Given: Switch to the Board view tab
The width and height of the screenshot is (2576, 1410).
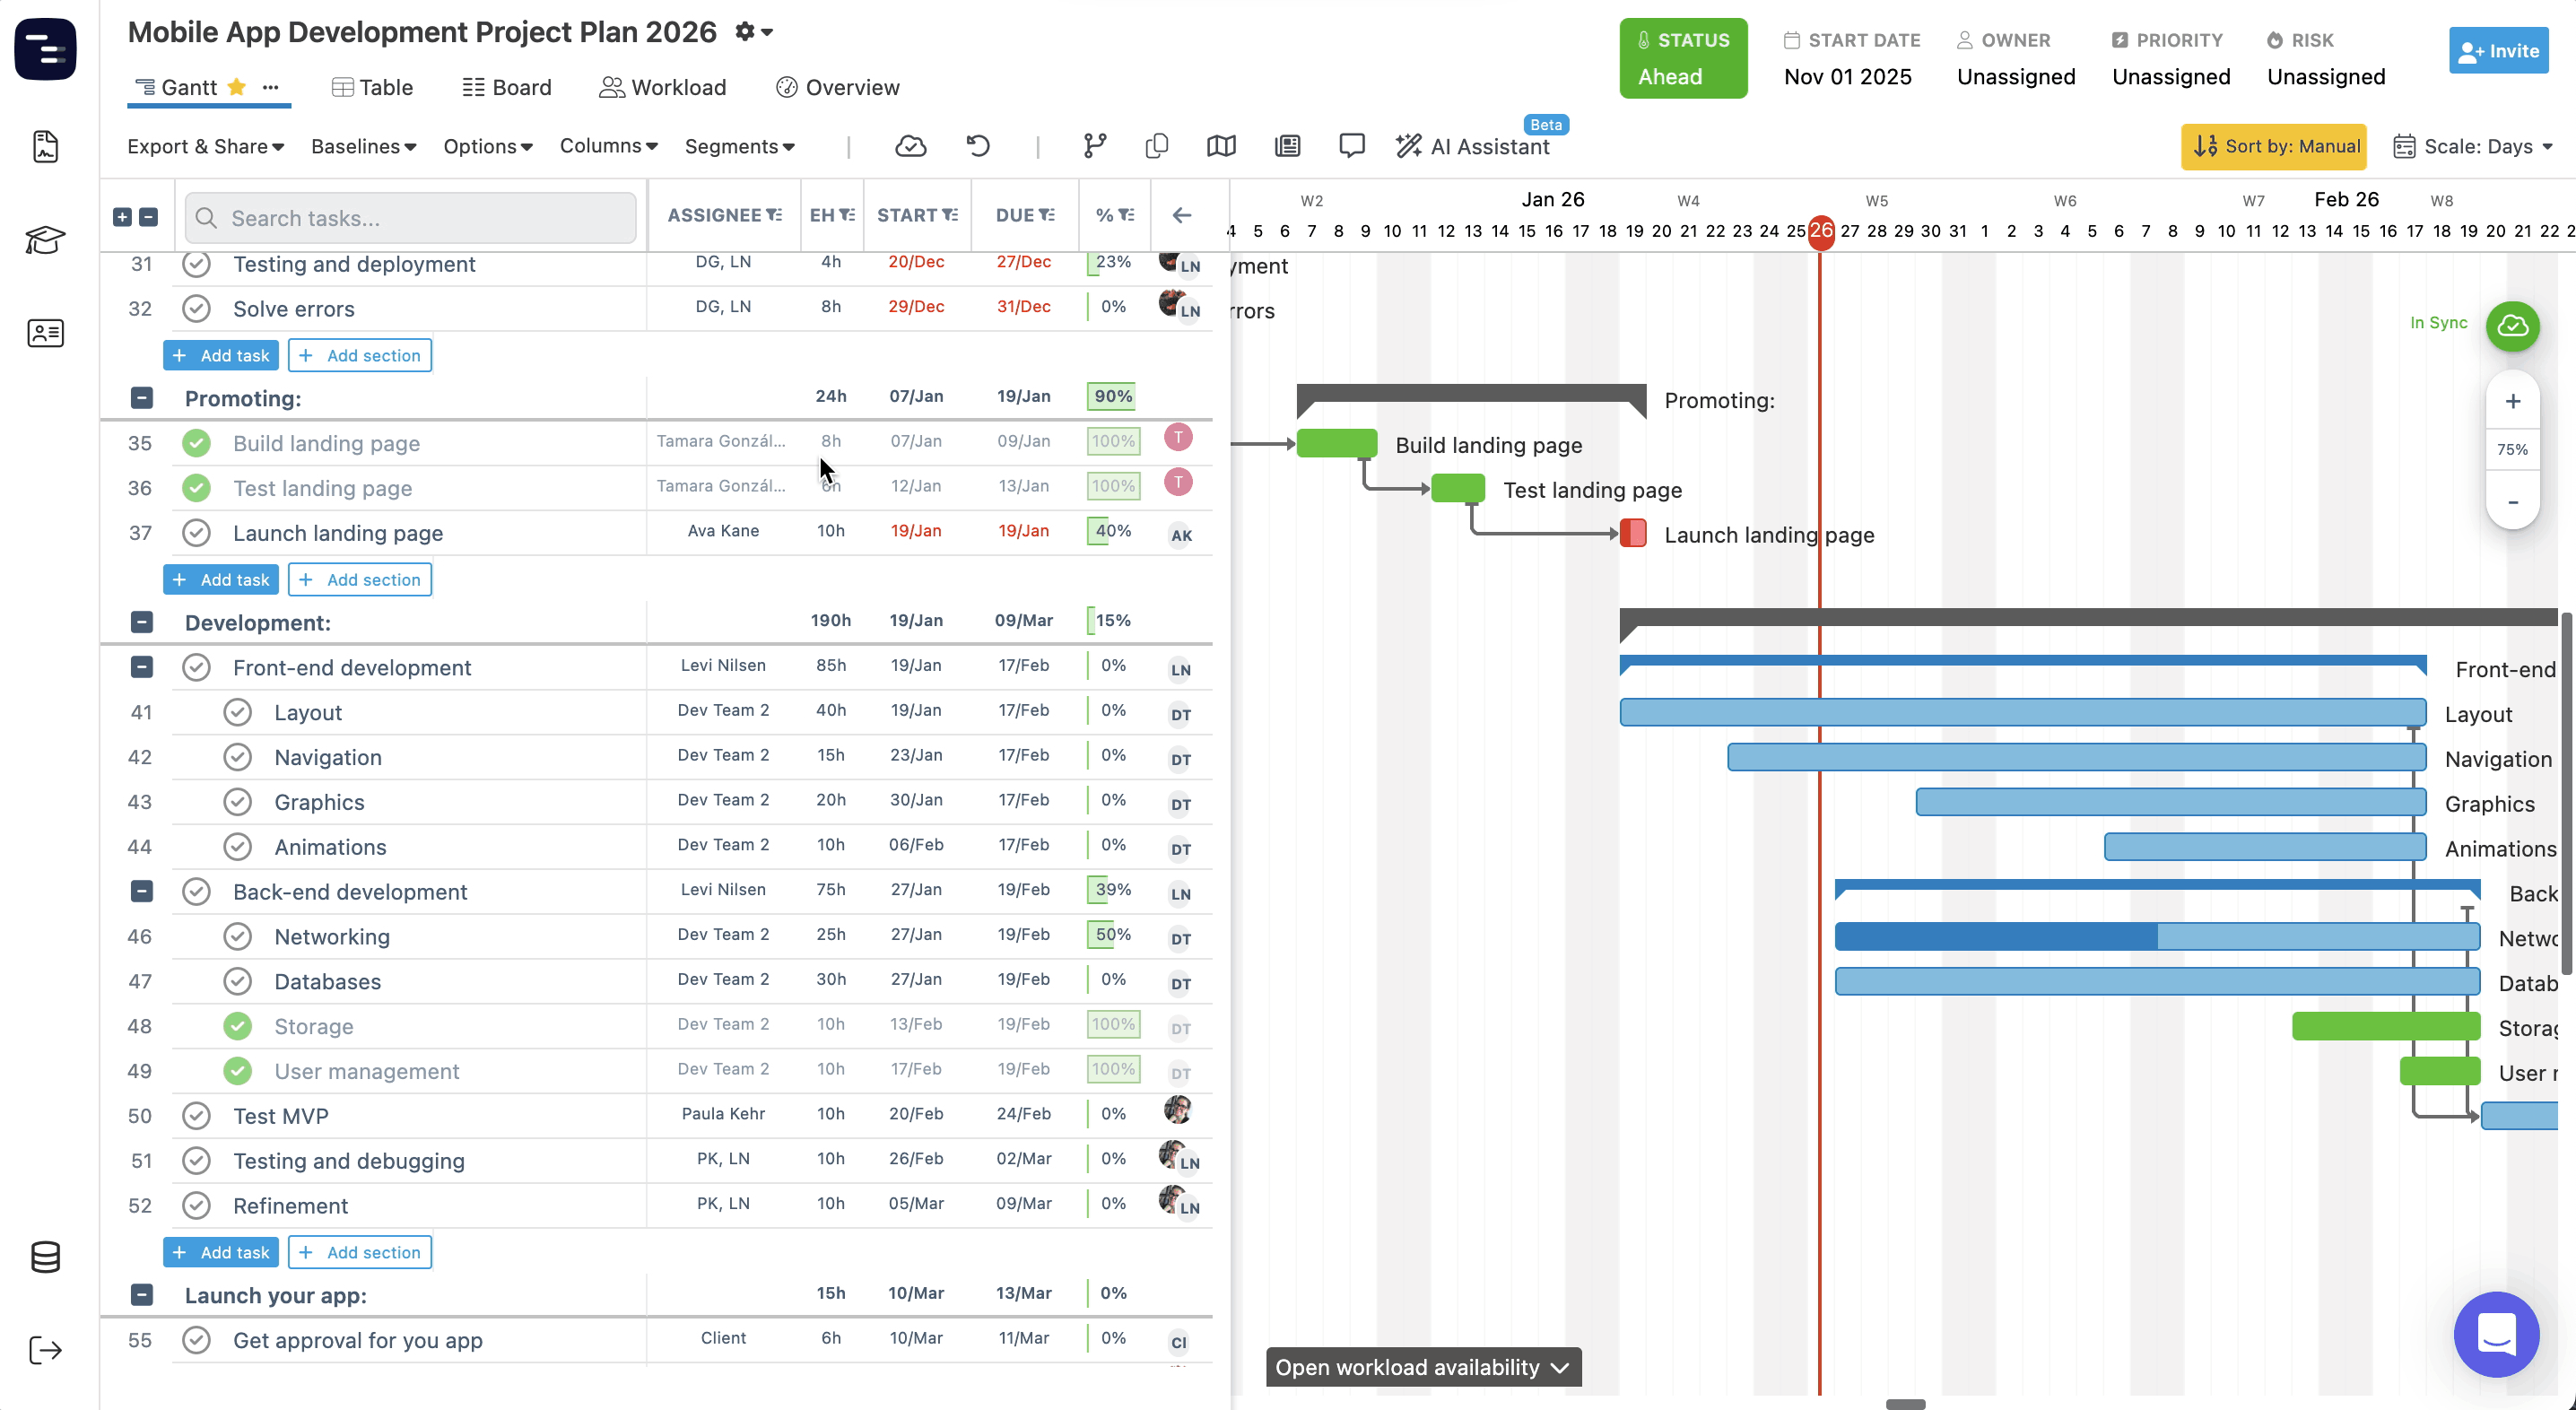Looking at the screenshot, I should pyautogui.click(x=507, y=87).
